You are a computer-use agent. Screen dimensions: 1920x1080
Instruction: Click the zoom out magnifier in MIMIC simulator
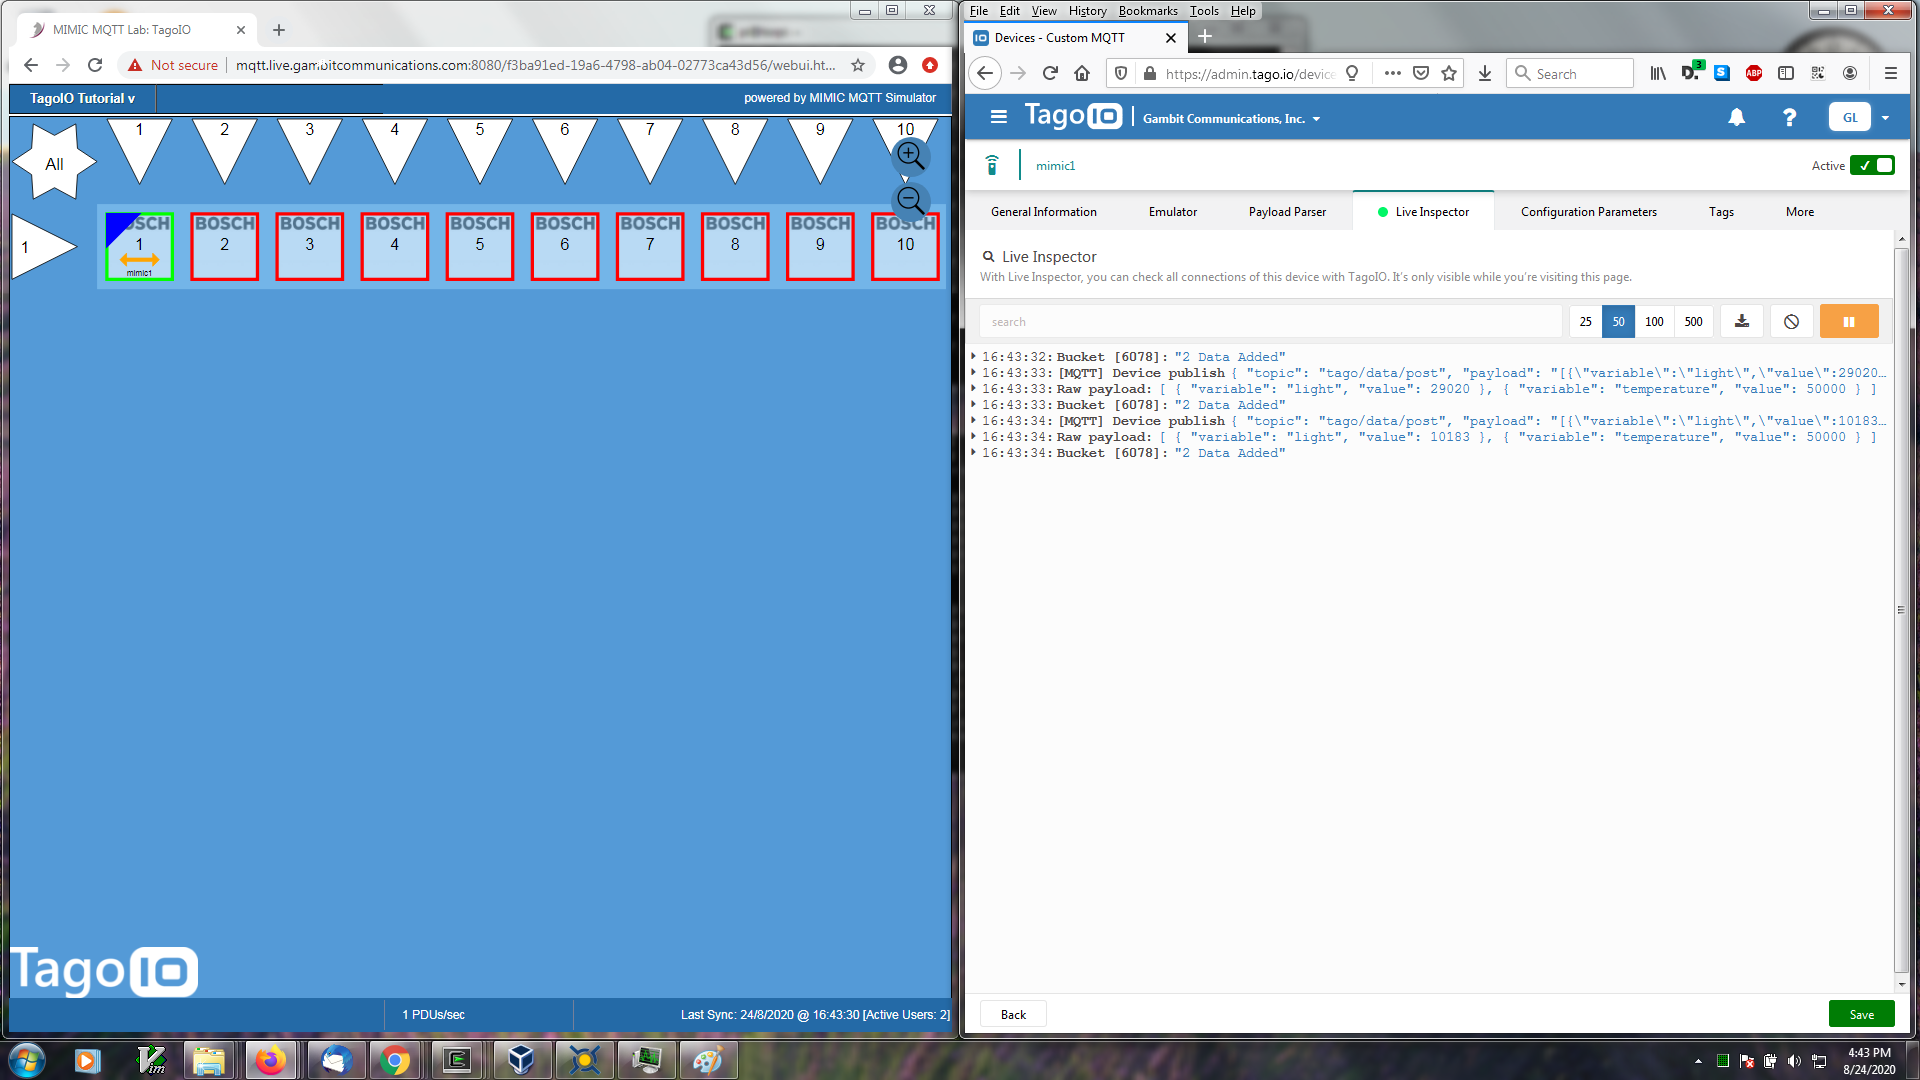(910, 200)
